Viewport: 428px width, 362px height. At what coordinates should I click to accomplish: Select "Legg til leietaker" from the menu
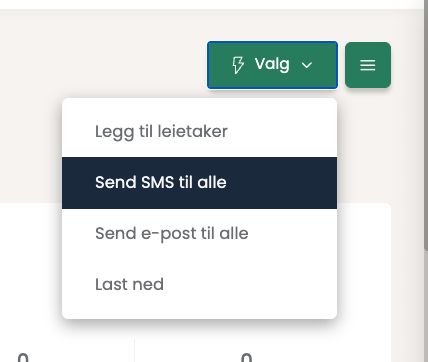point(199,131)
